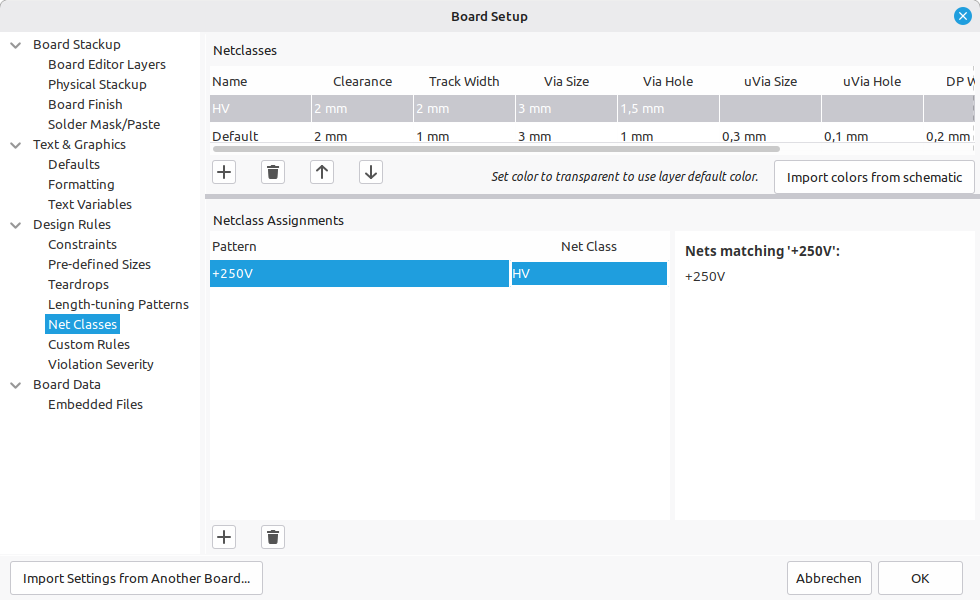Open Embedded Files page
Viewport: 980px width, 600px height.
95,404
